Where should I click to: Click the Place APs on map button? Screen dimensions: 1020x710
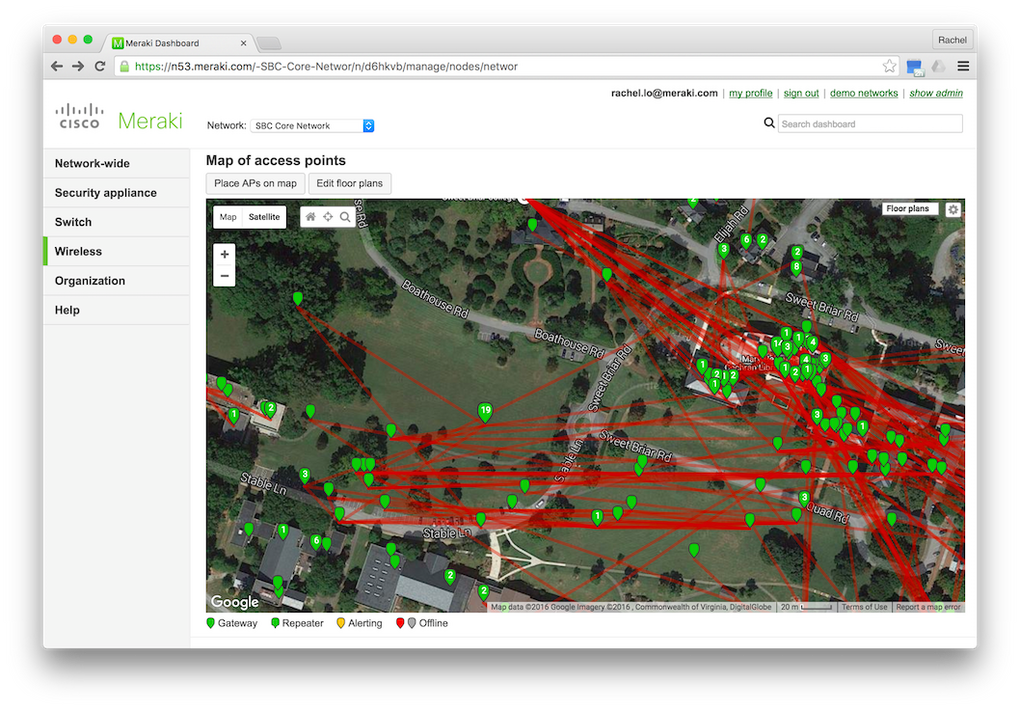255,183
